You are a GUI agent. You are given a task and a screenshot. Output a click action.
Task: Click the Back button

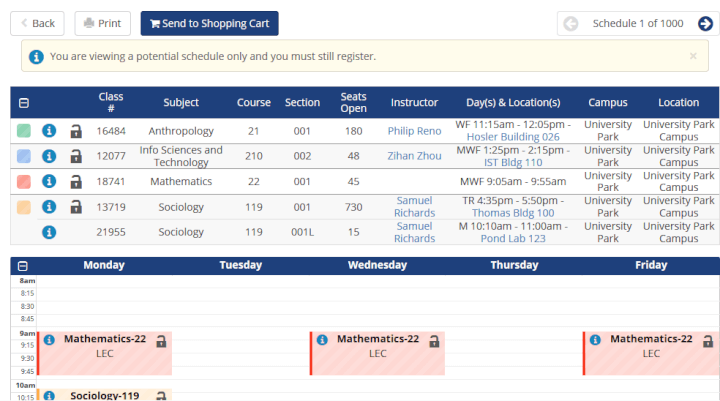coord(37,23)
